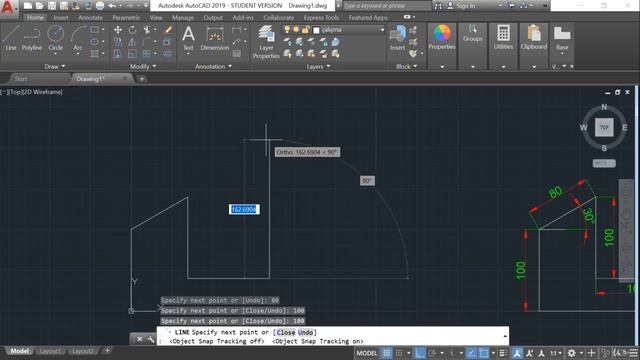Screen dimensions: 640x360
Task: Select the Circle tool
Action: coord(56,38)
